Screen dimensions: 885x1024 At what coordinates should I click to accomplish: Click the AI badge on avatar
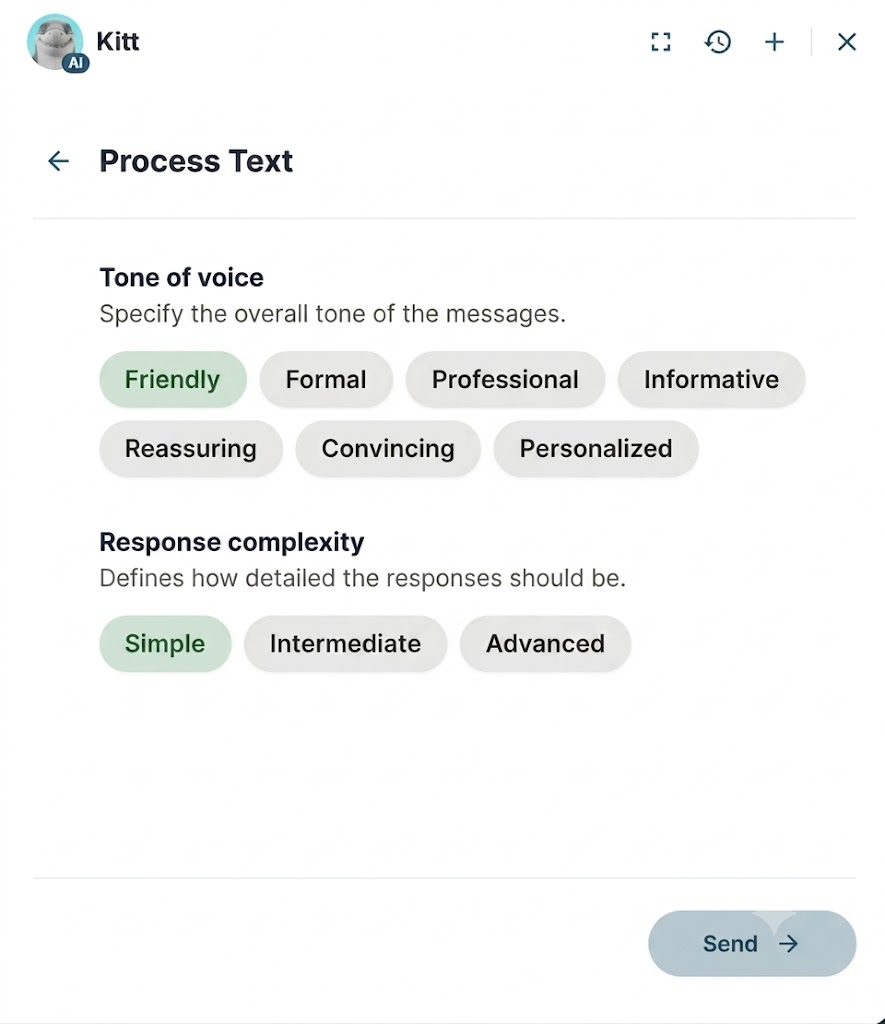click(x=76, y=63)
